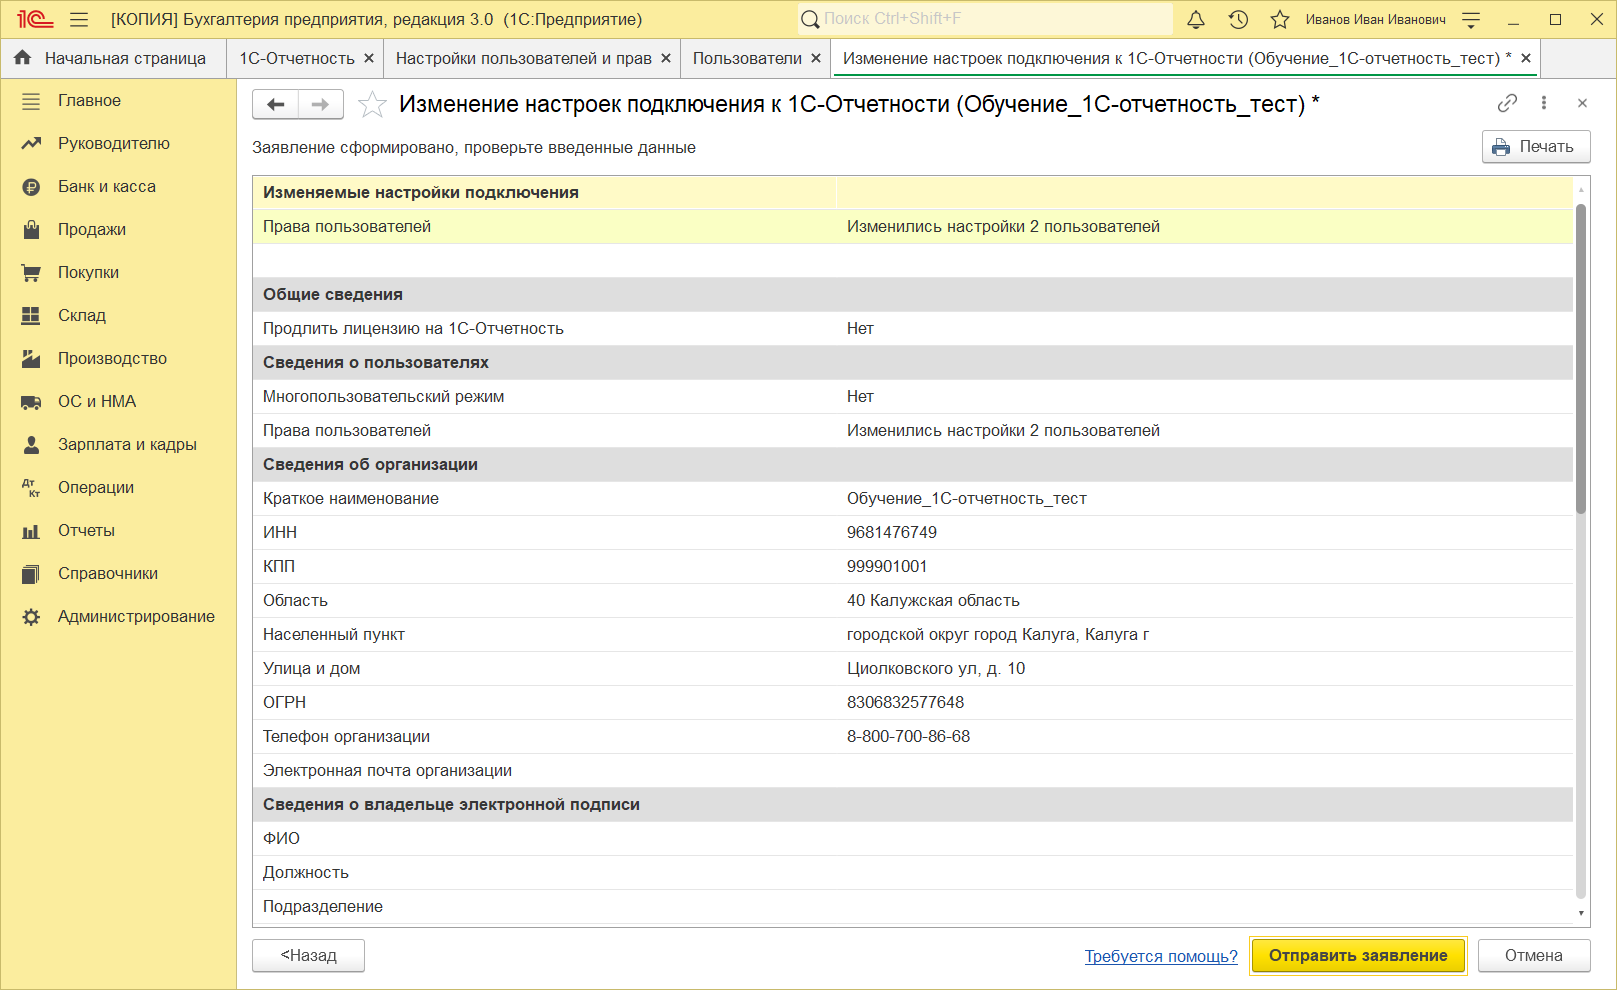The height and width of the screenshot is (990, 1617).
Task: Click scrollbar down arrow at table bottom
Action: [x=1581, y=913]
